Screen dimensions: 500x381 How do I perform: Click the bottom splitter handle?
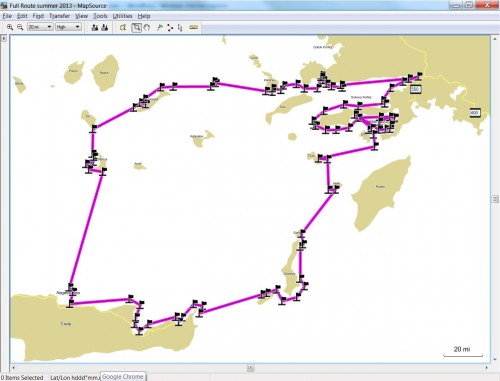pyautogui.click(x=250, y=368)
